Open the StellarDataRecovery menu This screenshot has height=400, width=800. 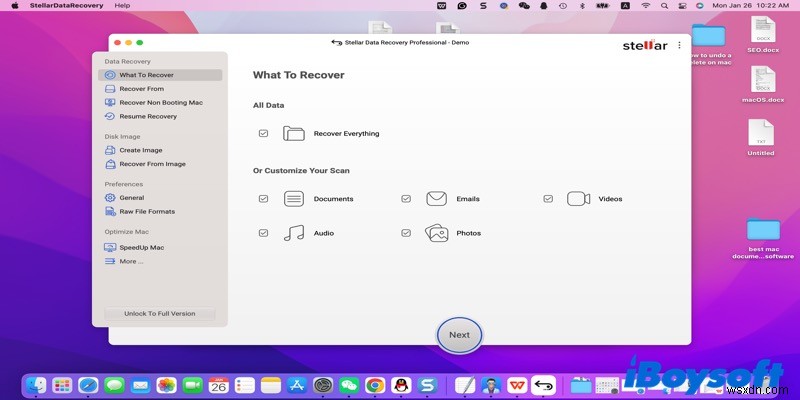[x=66, y=6]
